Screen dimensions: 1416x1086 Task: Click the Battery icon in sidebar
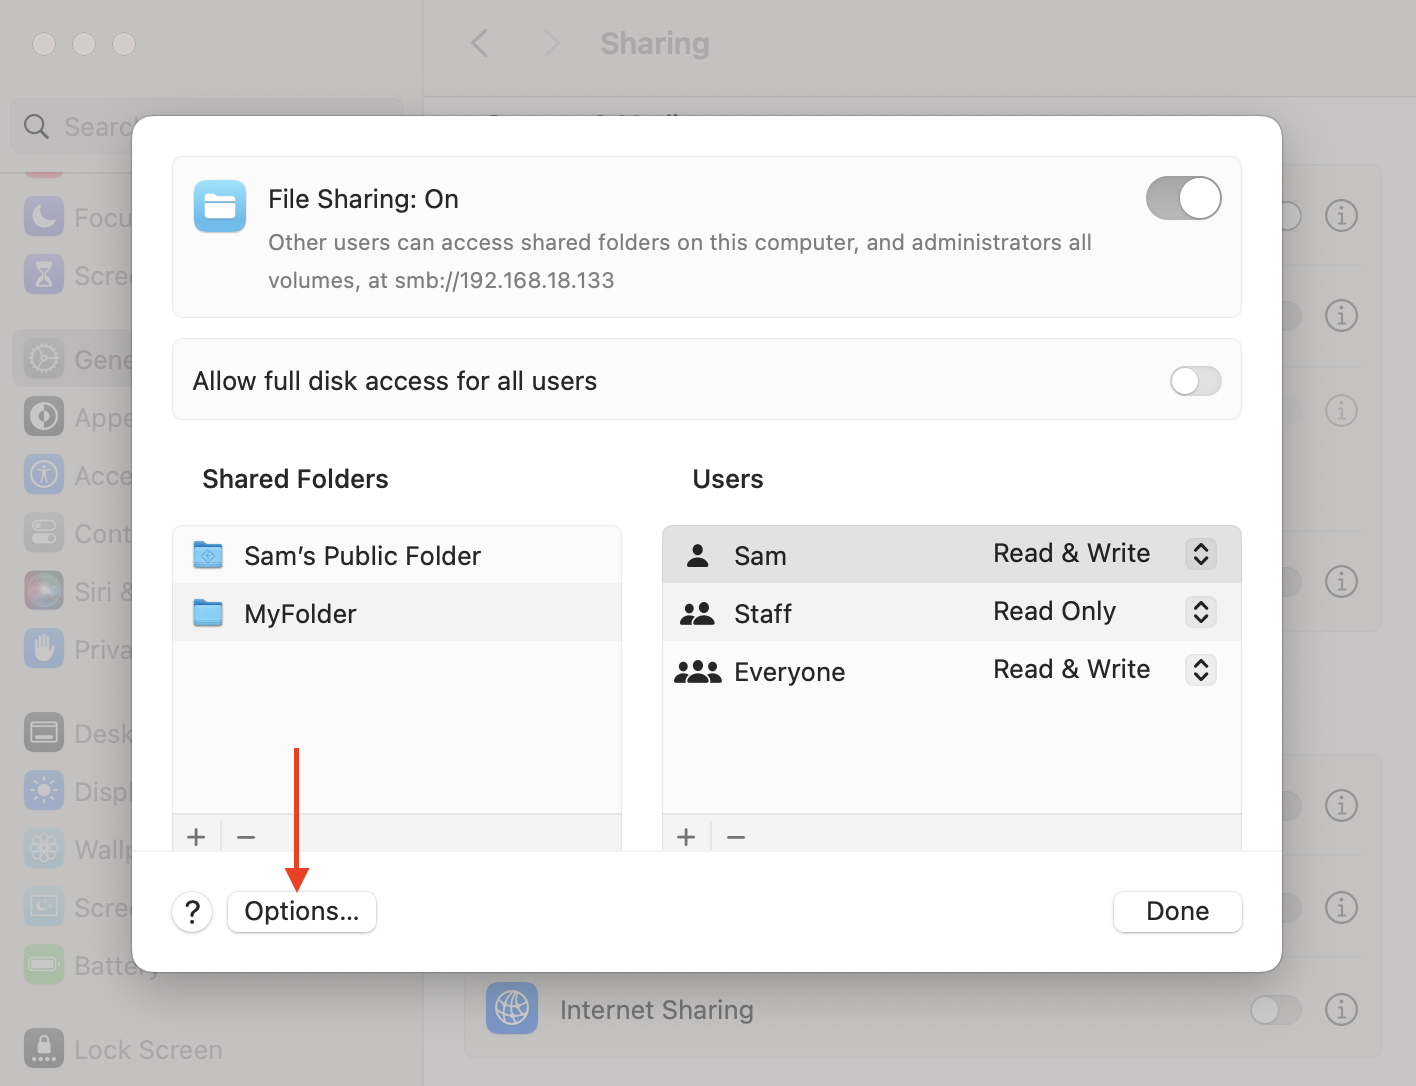pyautogui.click(x=44, y=965)
